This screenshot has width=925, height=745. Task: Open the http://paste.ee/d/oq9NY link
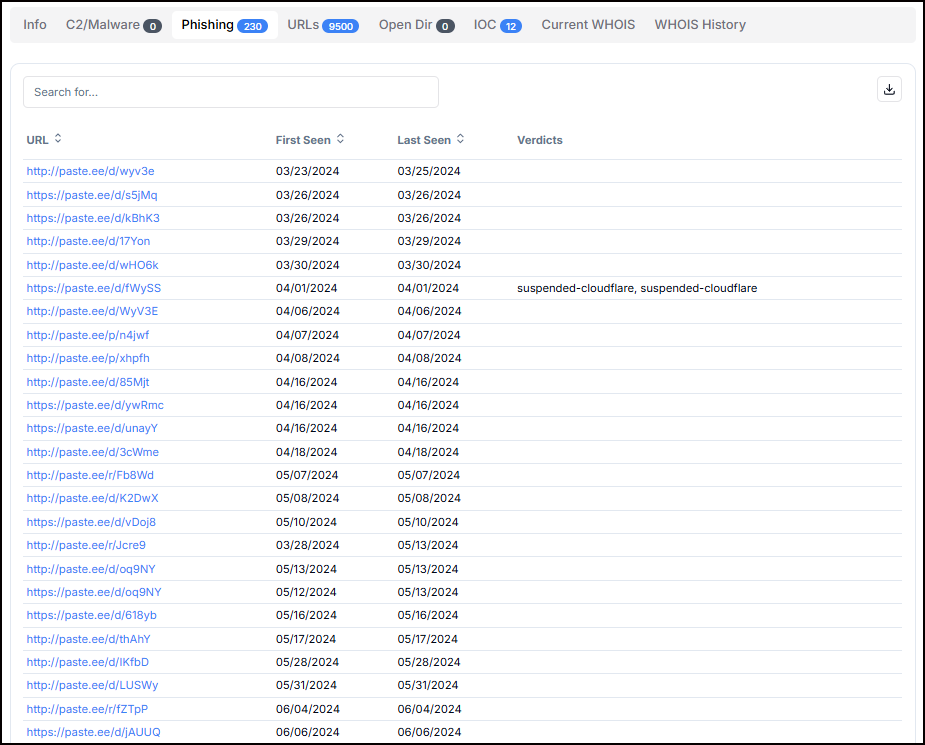pyautogui.click(x=91, y=569)
